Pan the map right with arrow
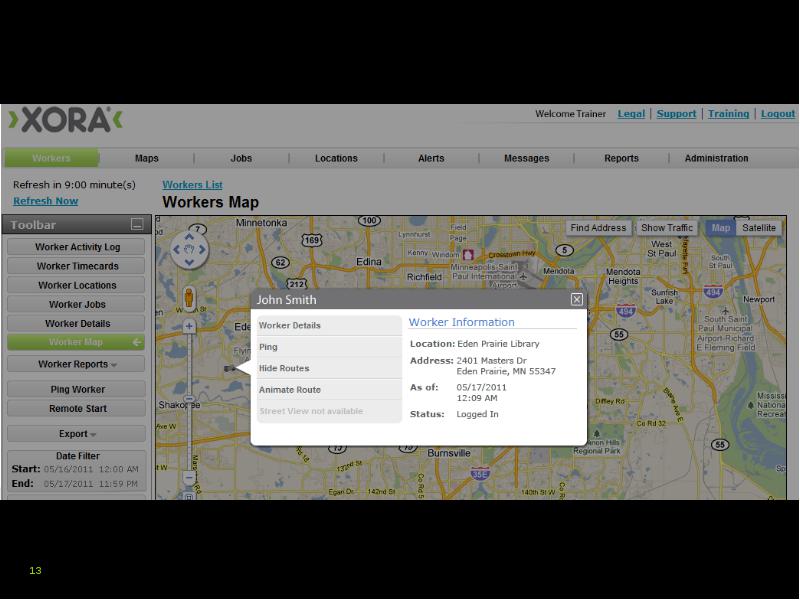Image resolution: width=800 pixels, height=600 pixels. tap(202, 249)
